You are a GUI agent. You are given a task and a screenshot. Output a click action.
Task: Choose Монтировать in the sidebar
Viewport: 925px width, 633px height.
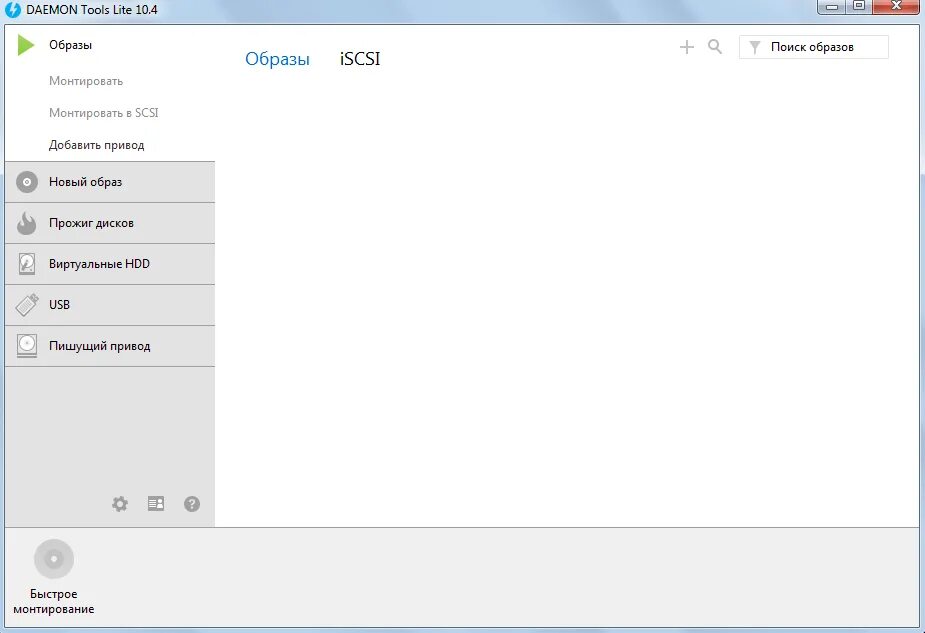click(86, 81)
